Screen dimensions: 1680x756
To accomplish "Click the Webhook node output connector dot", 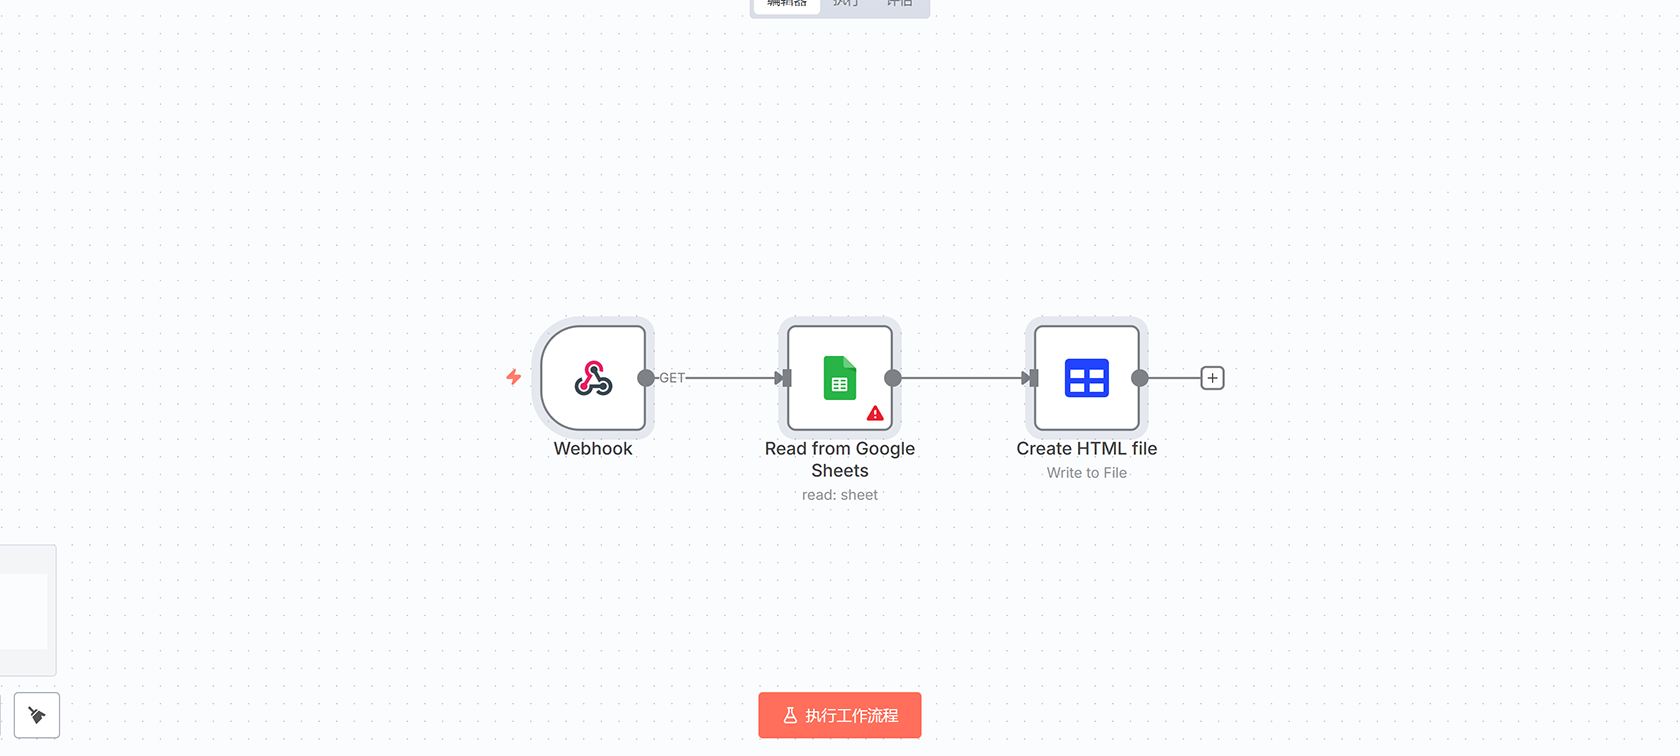I will tap(646, 378).
